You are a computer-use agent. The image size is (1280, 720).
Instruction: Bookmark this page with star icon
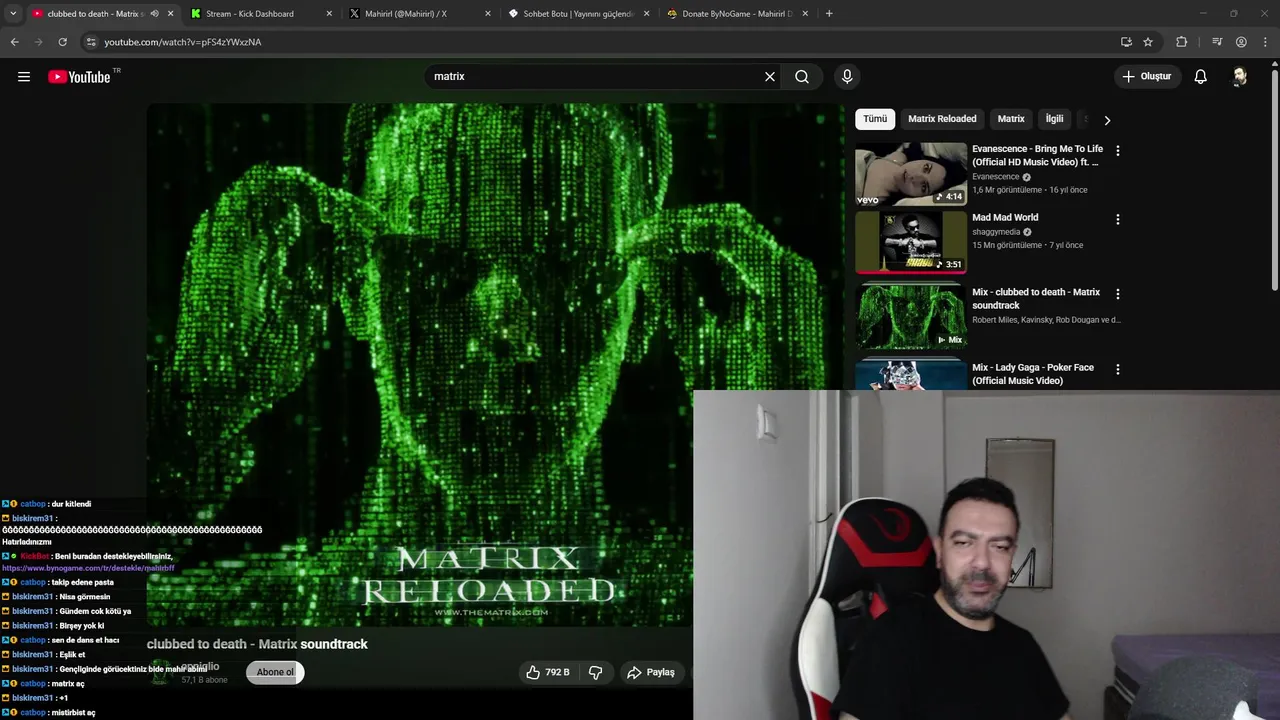[1148, 42]
